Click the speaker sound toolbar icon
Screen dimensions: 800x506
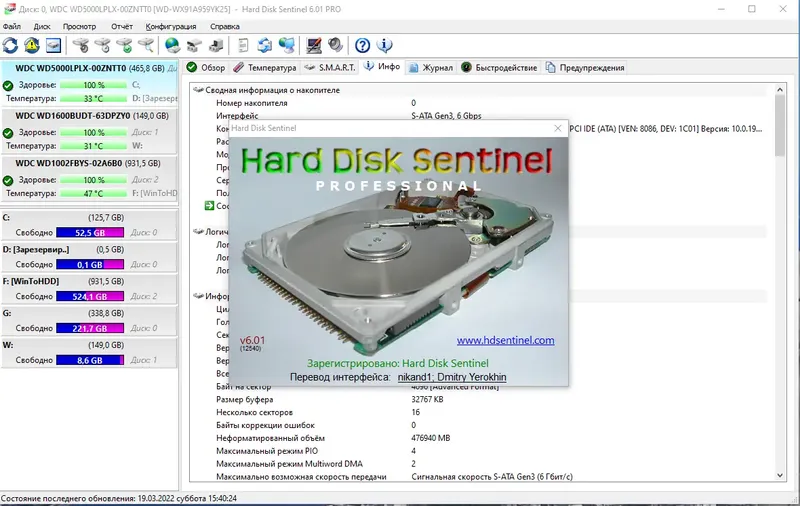pyautogui.click(x=335, y=45)
